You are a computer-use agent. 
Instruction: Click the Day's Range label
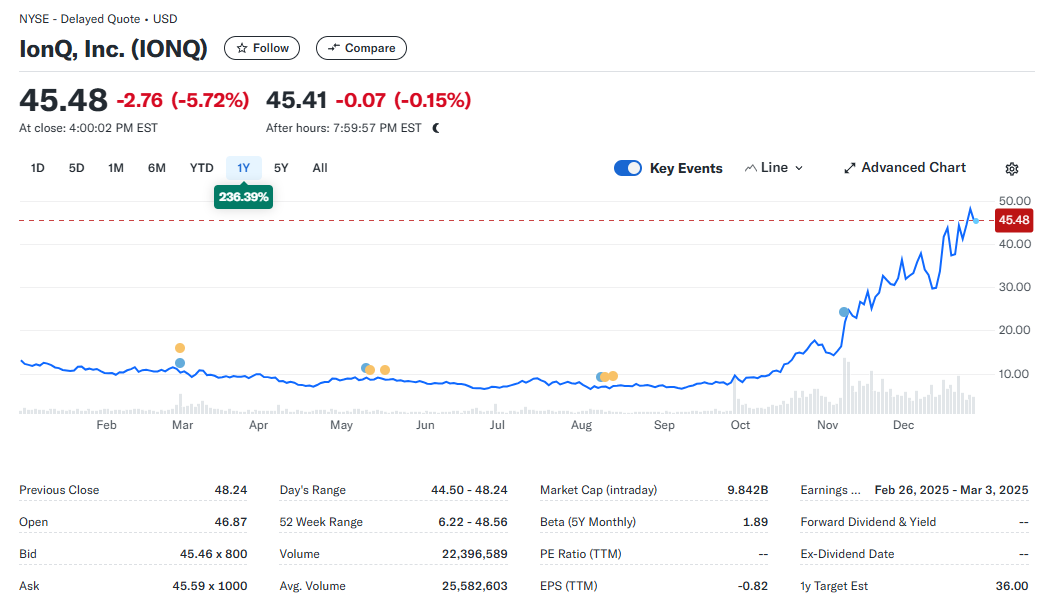(312, 490)
